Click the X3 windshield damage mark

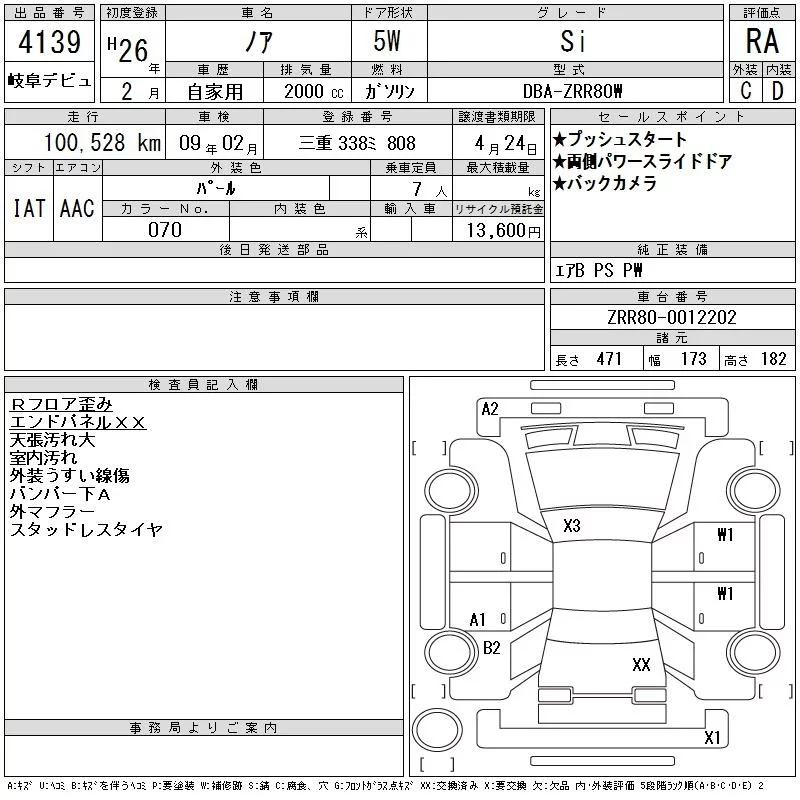pos(572,525)
